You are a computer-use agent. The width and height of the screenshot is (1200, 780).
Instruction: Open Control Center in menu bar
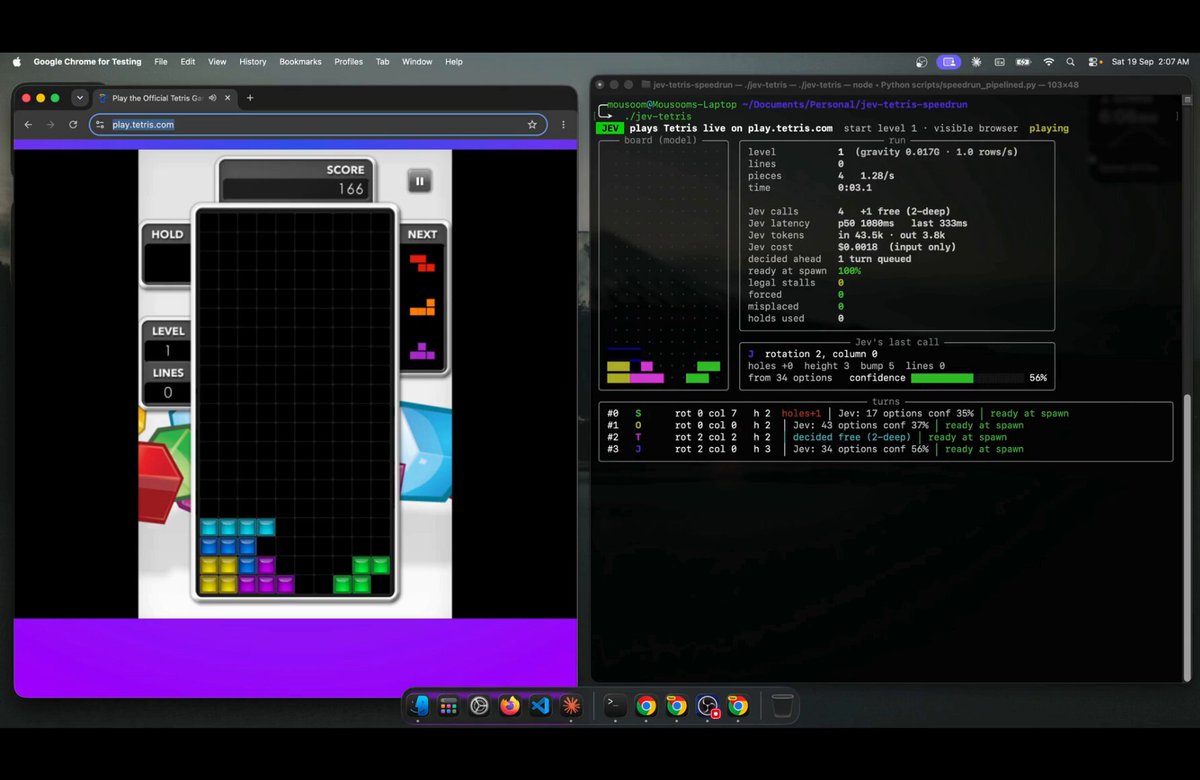coord(1094,62)
